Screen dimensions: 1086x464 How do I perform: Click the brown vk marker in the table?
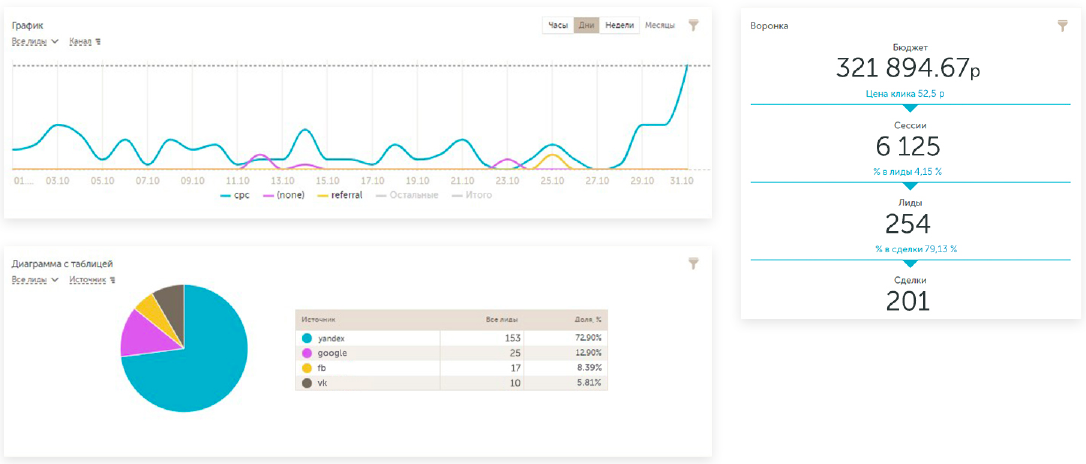click(x=307, y=382)
